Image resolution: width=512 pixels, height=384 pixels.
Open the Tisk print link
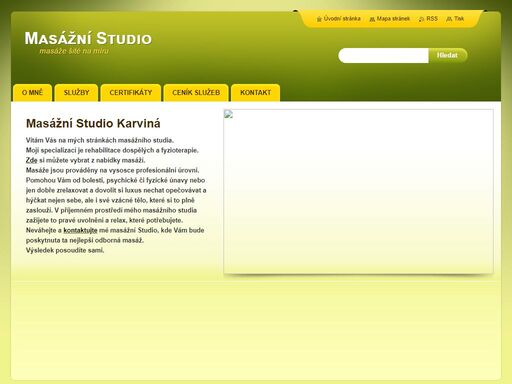[x=459, y=19]
